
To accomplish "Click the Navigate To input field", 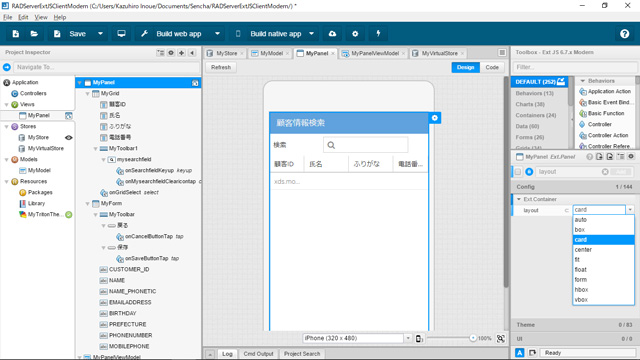I will click(107, 67).
